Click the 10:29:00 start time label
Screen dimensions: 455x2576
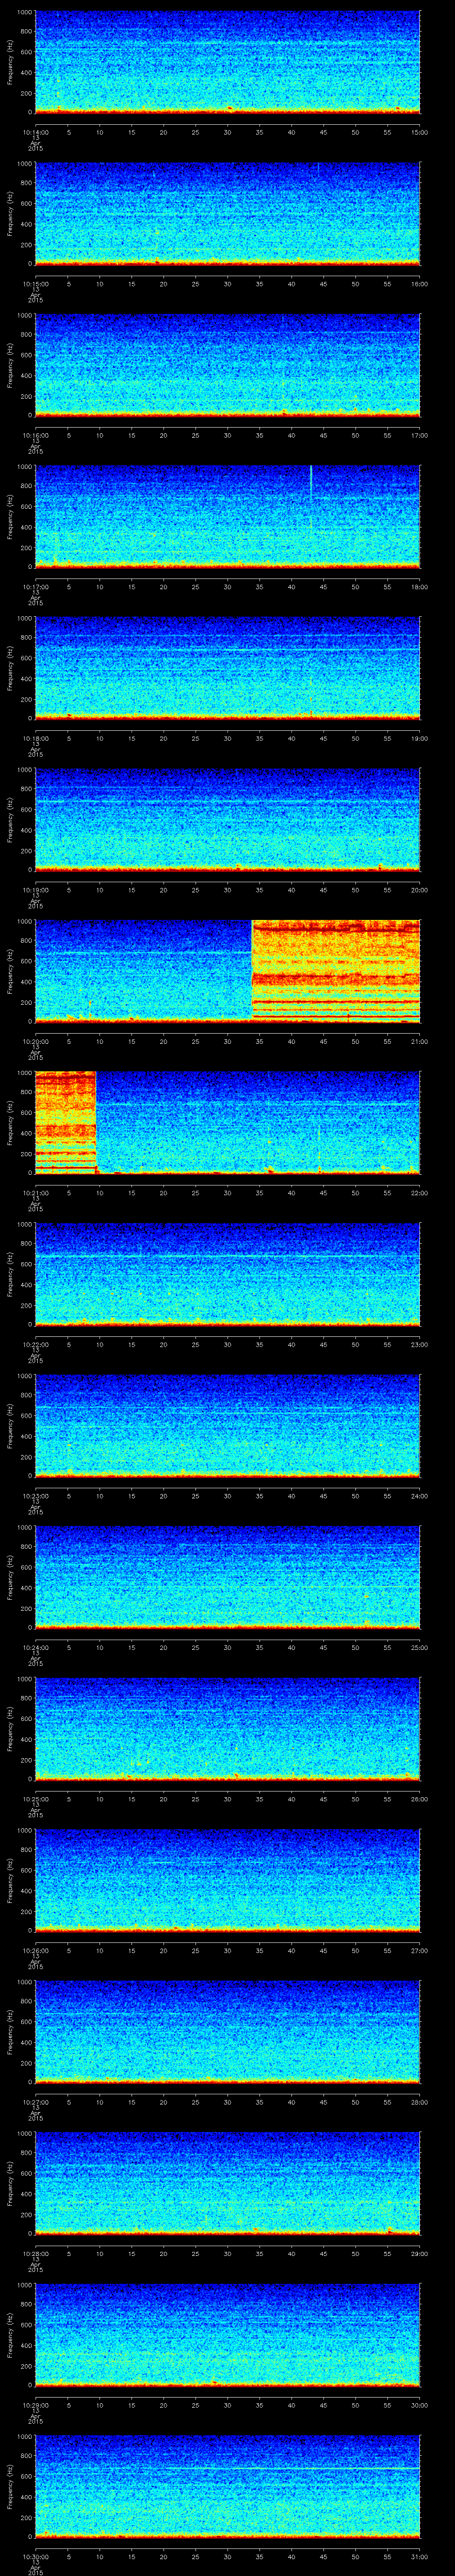pyautogui.click(x=35, y=2404)
